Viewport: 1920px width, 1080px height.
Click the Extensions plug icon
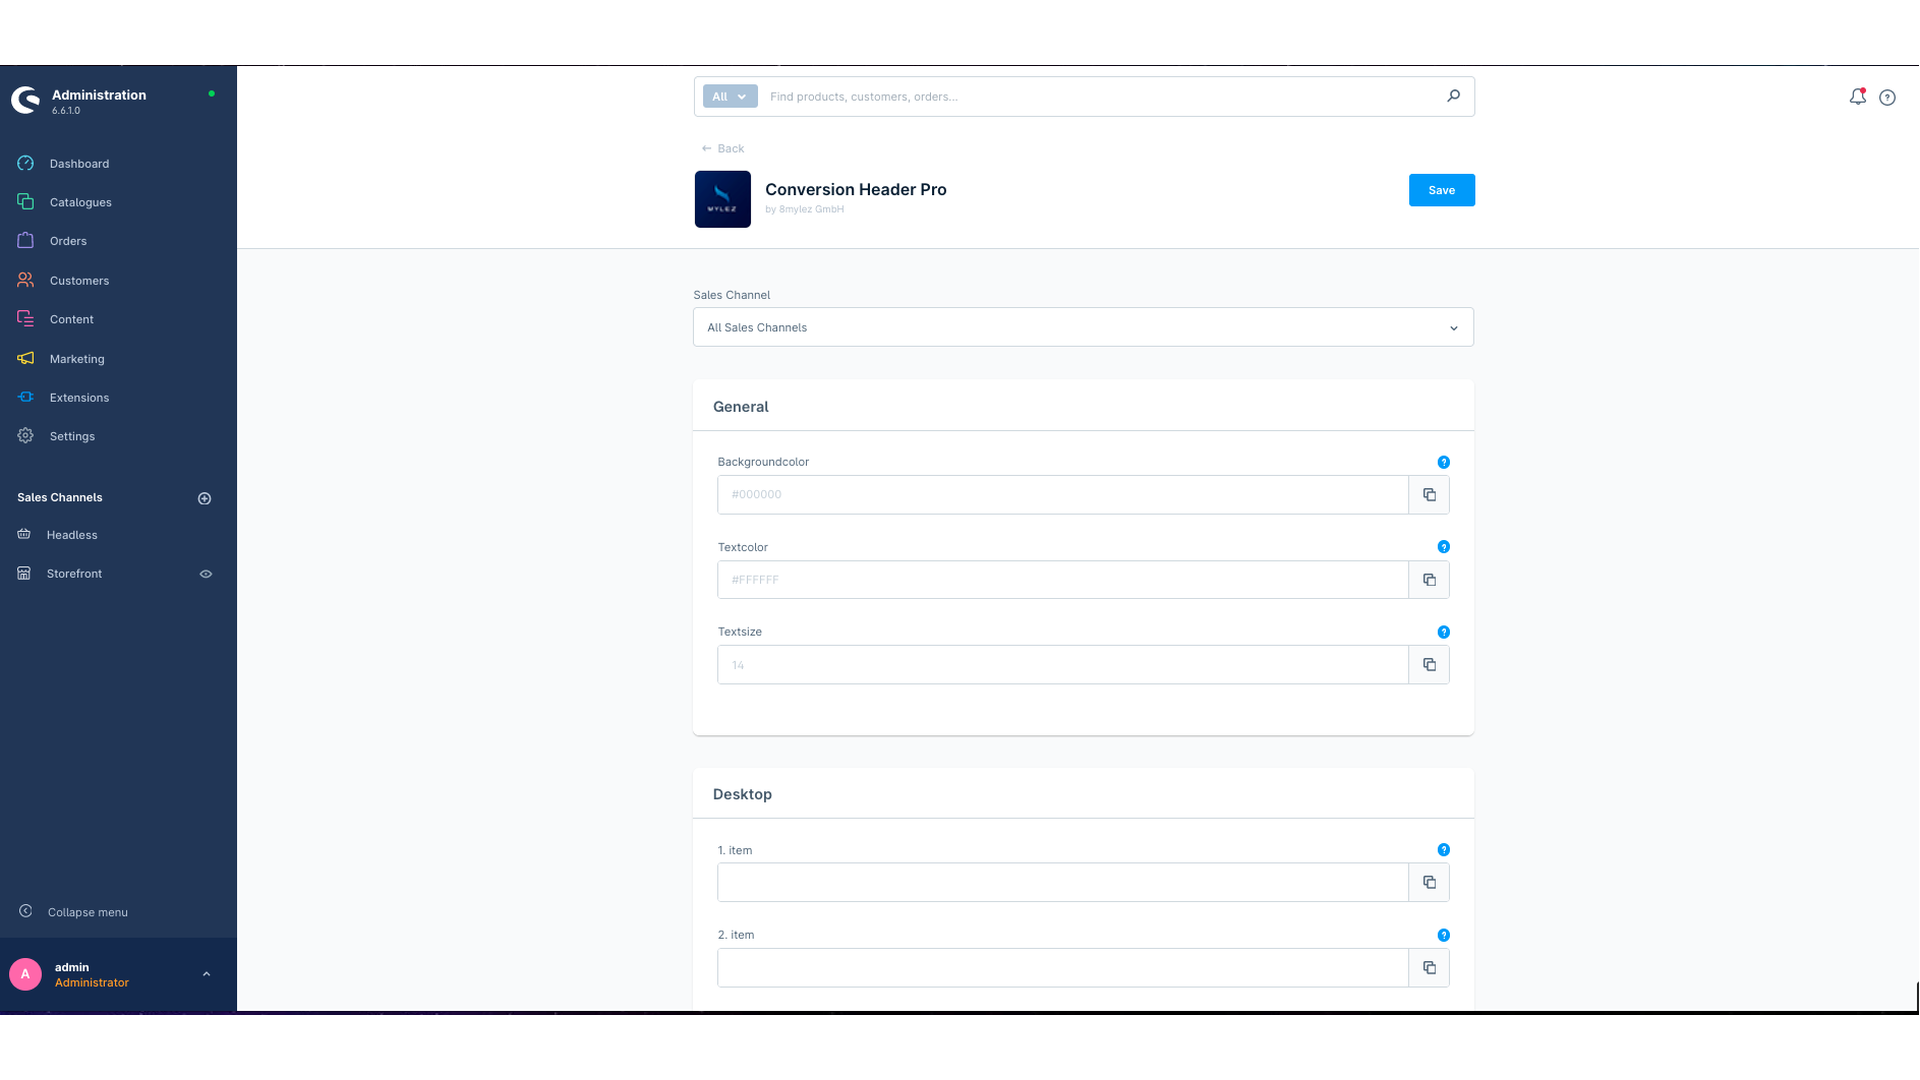pos(25,397)
